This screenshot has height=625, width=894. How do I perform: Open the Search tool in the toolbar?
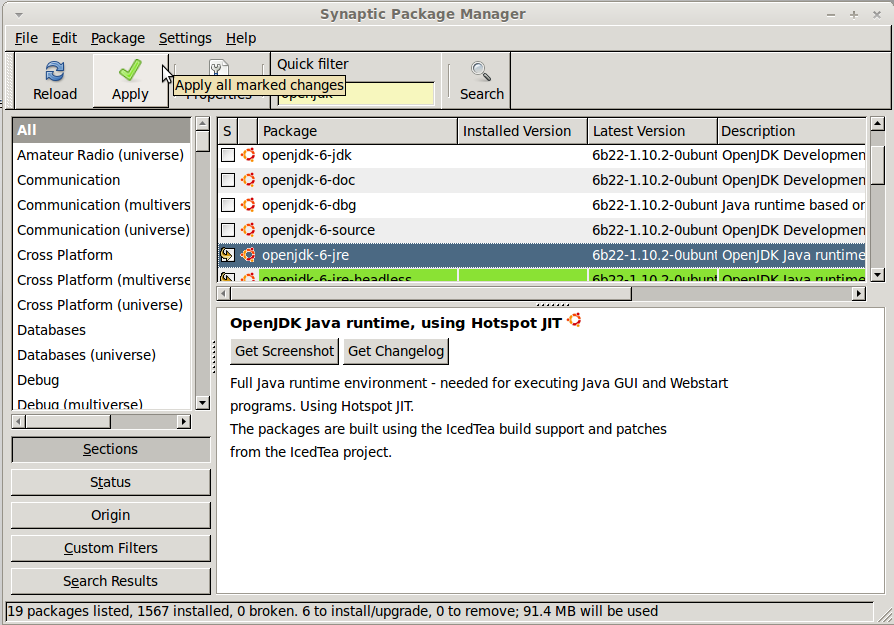click(x=482, y=80)
